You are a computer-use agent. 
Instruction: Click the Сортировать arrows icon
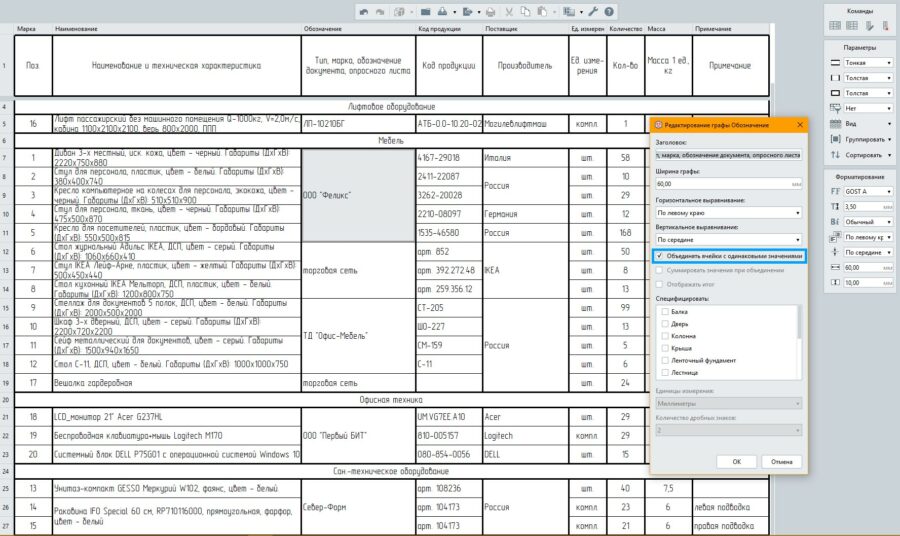[835, 154]
